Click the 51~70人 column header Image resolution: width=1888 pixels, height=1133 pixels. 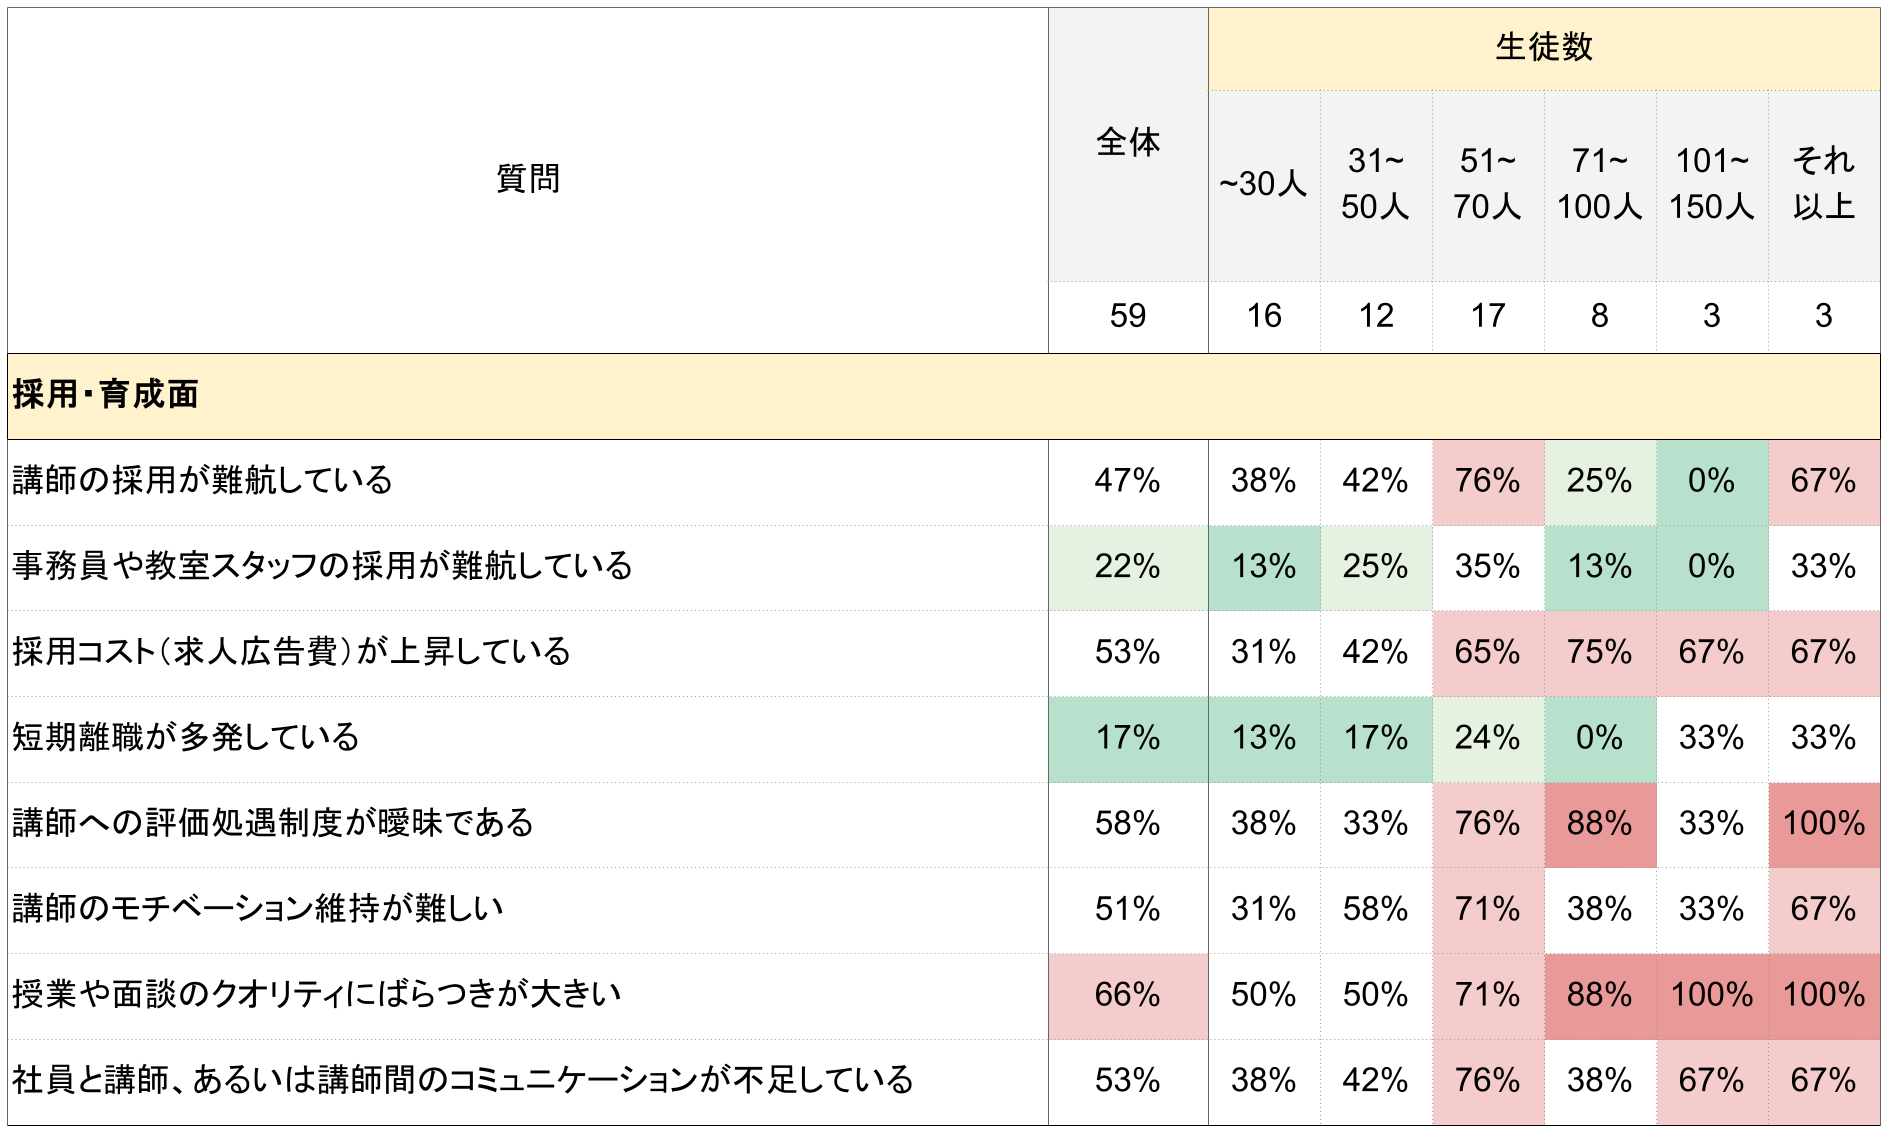click(1487, 184)
